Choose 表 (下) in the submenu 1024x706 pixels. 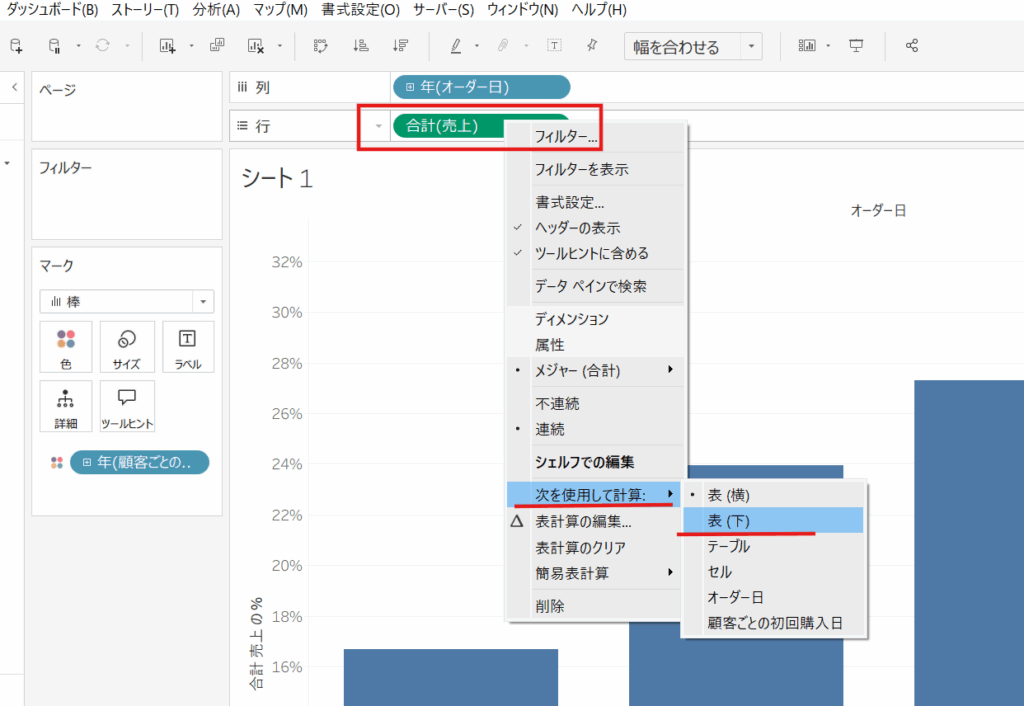point(729,521)
